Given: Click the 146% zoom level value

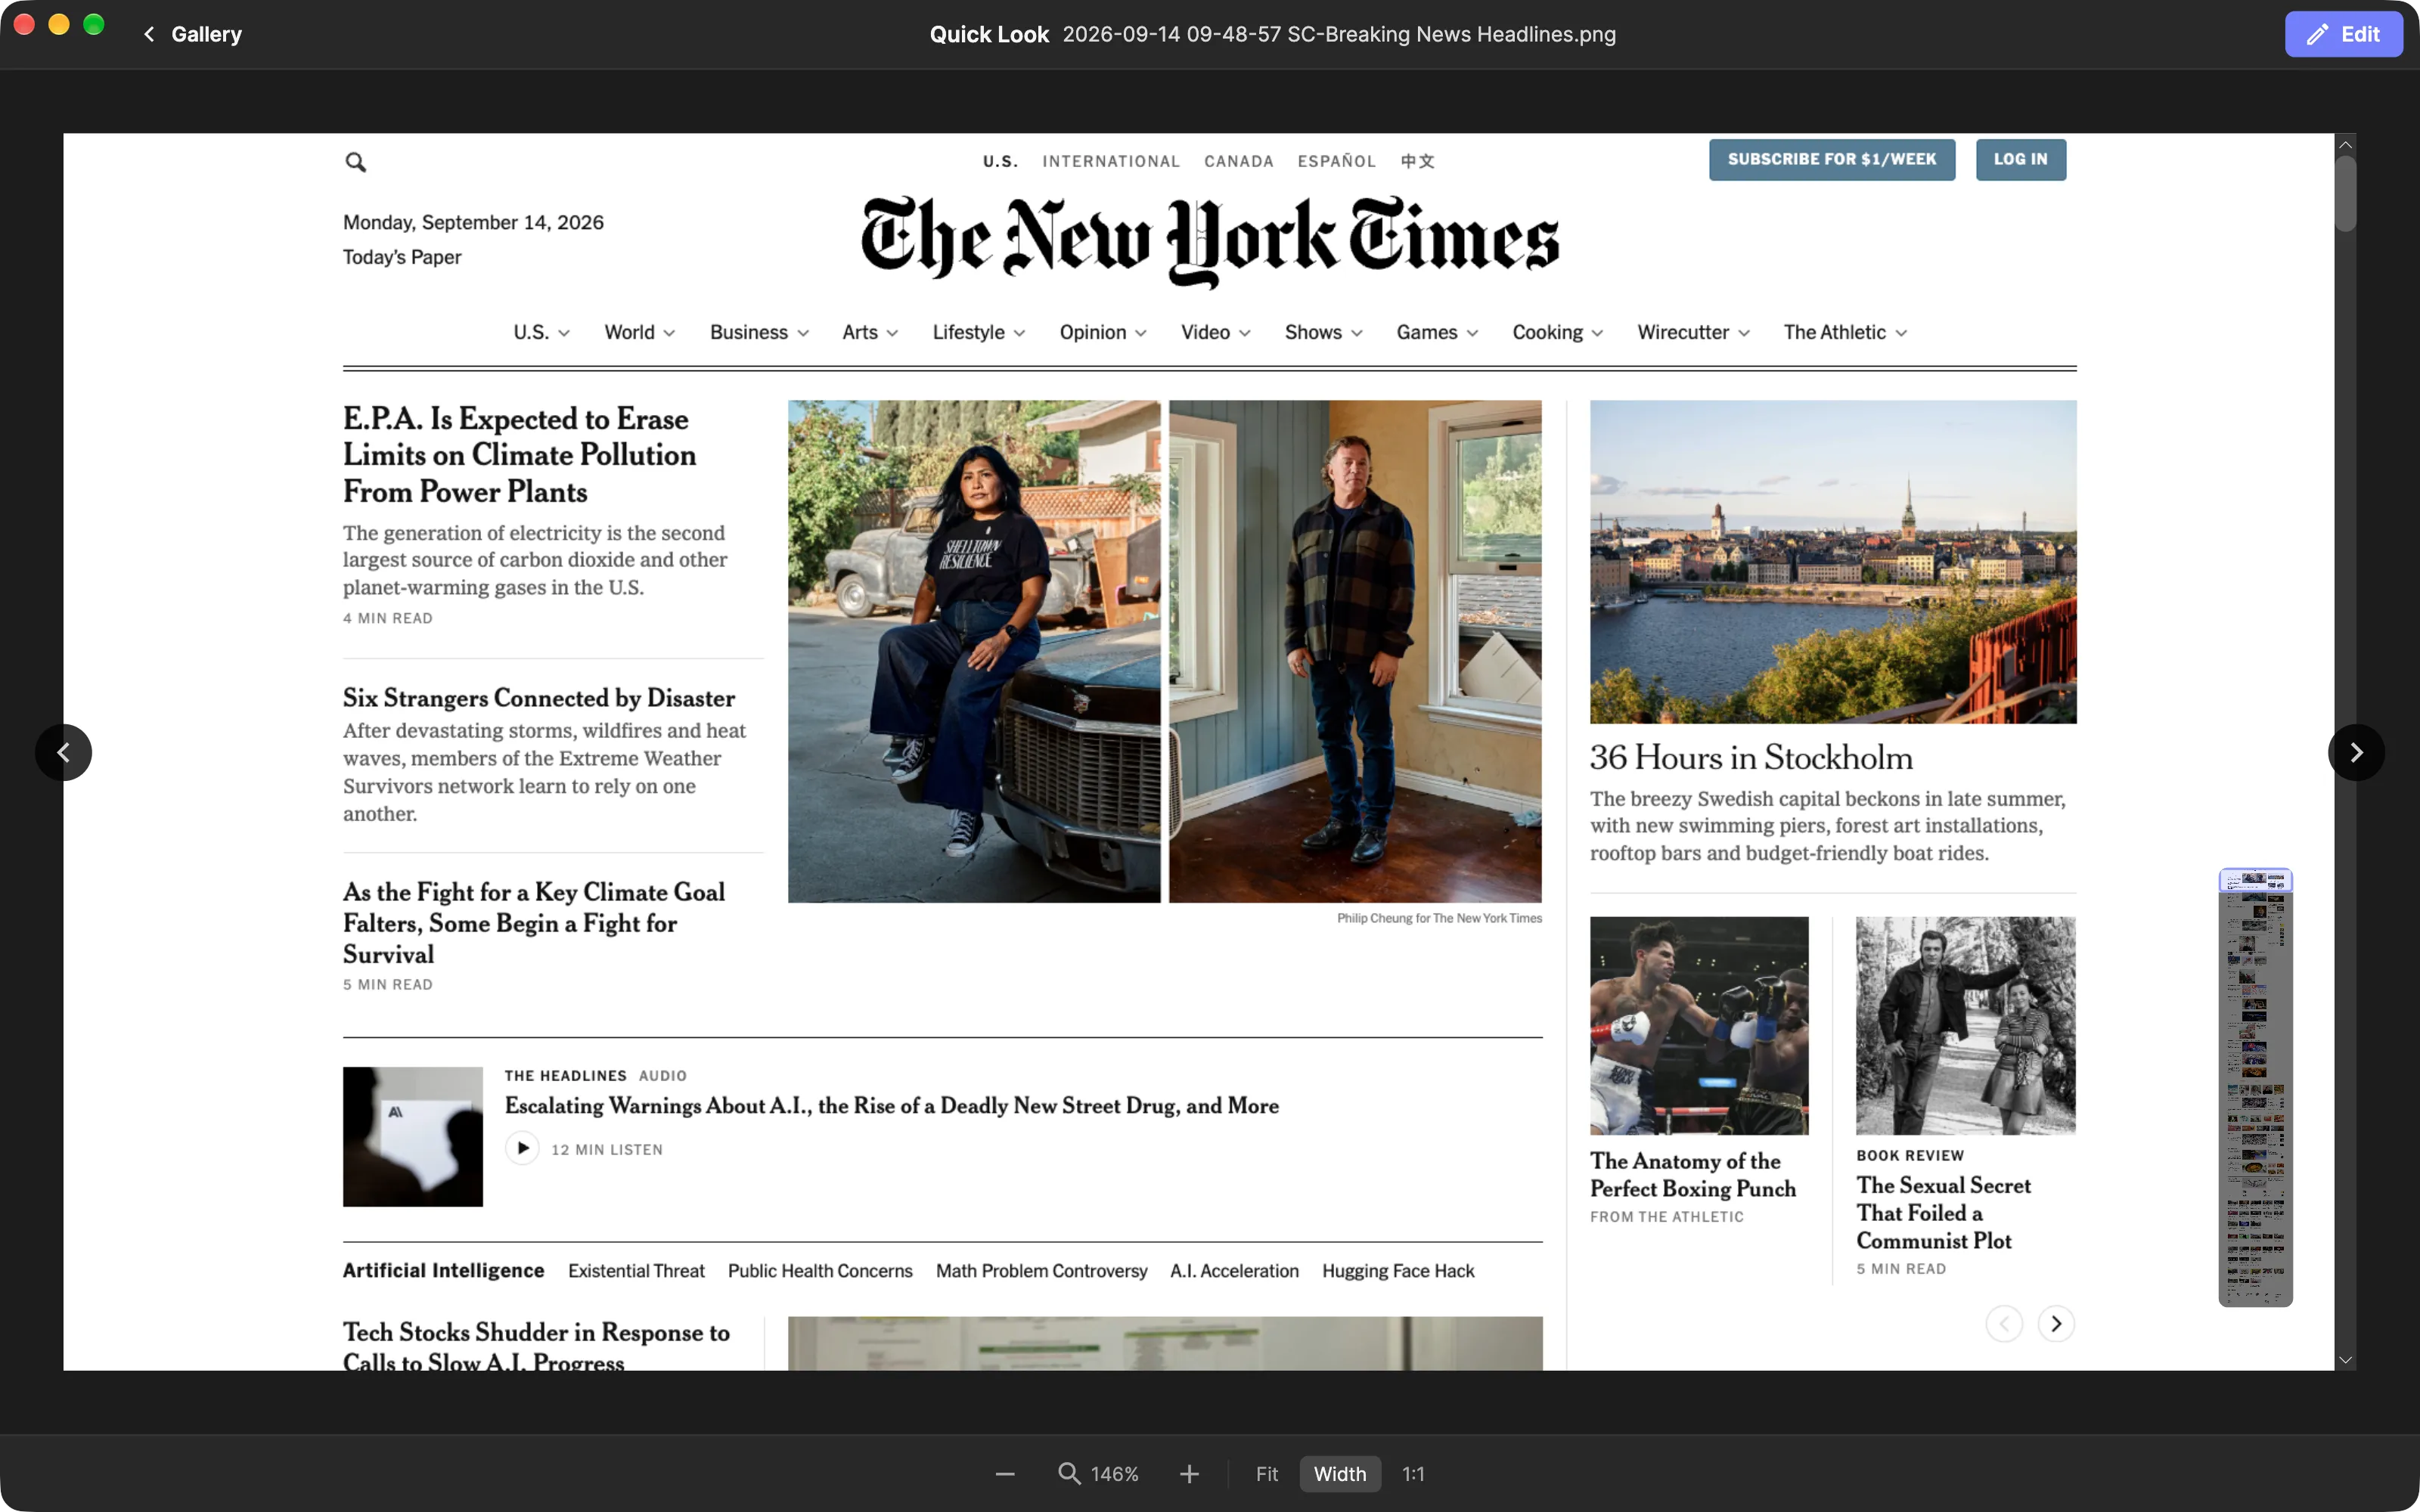Looking at the screenshot, I should [x=1115, y=1474].
